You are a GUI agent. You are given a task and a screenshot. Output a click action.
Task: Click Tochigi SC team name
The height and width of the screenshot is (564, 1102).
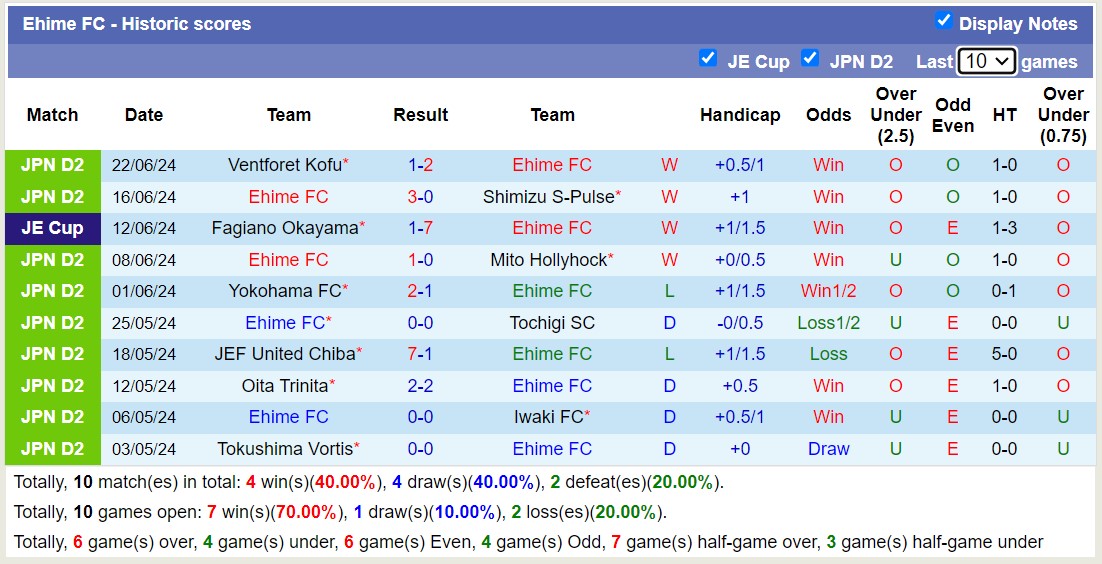[x=552, y=323]
